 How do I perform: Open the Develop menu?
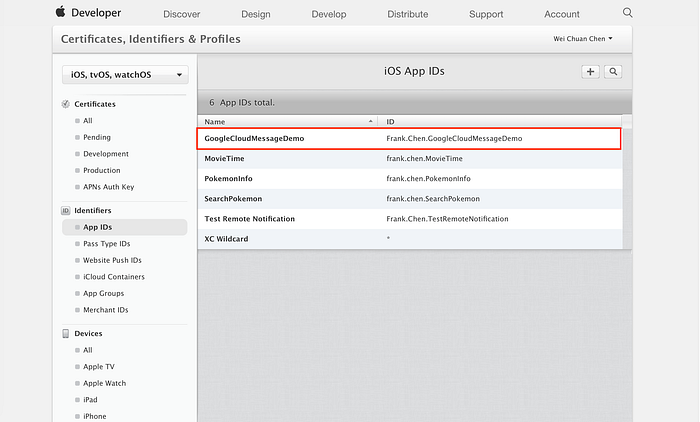(329, 14)
